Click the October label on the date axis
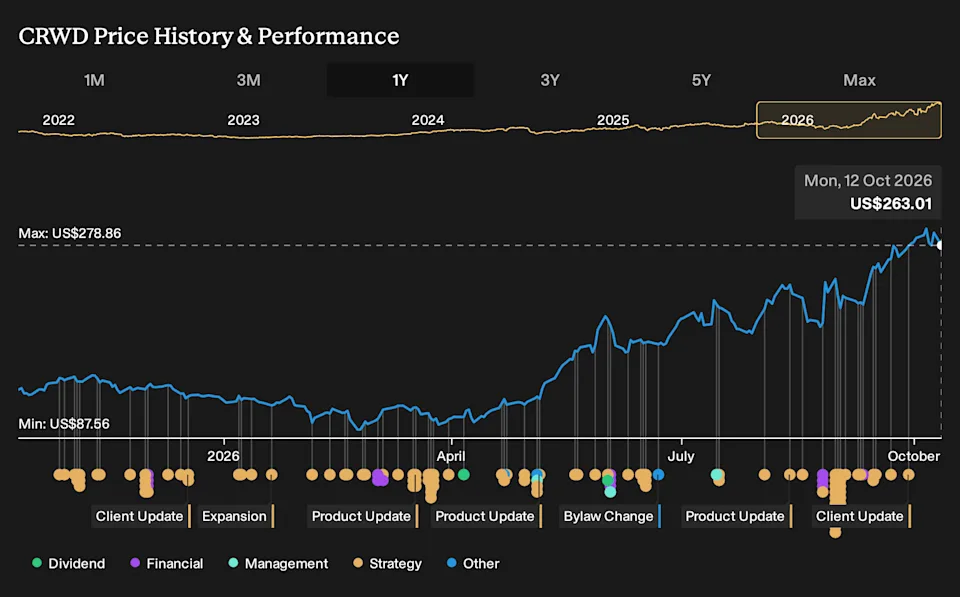960x597 pixels. (x=913, y=456)
